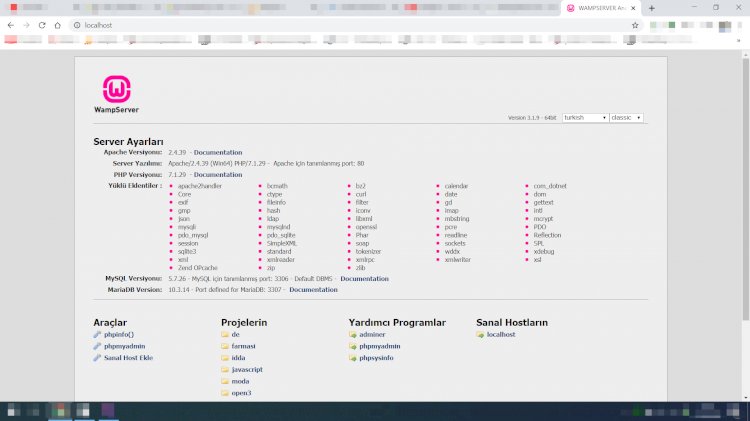
Task: Click the folder icon for open3
Action: coord(225,393)
